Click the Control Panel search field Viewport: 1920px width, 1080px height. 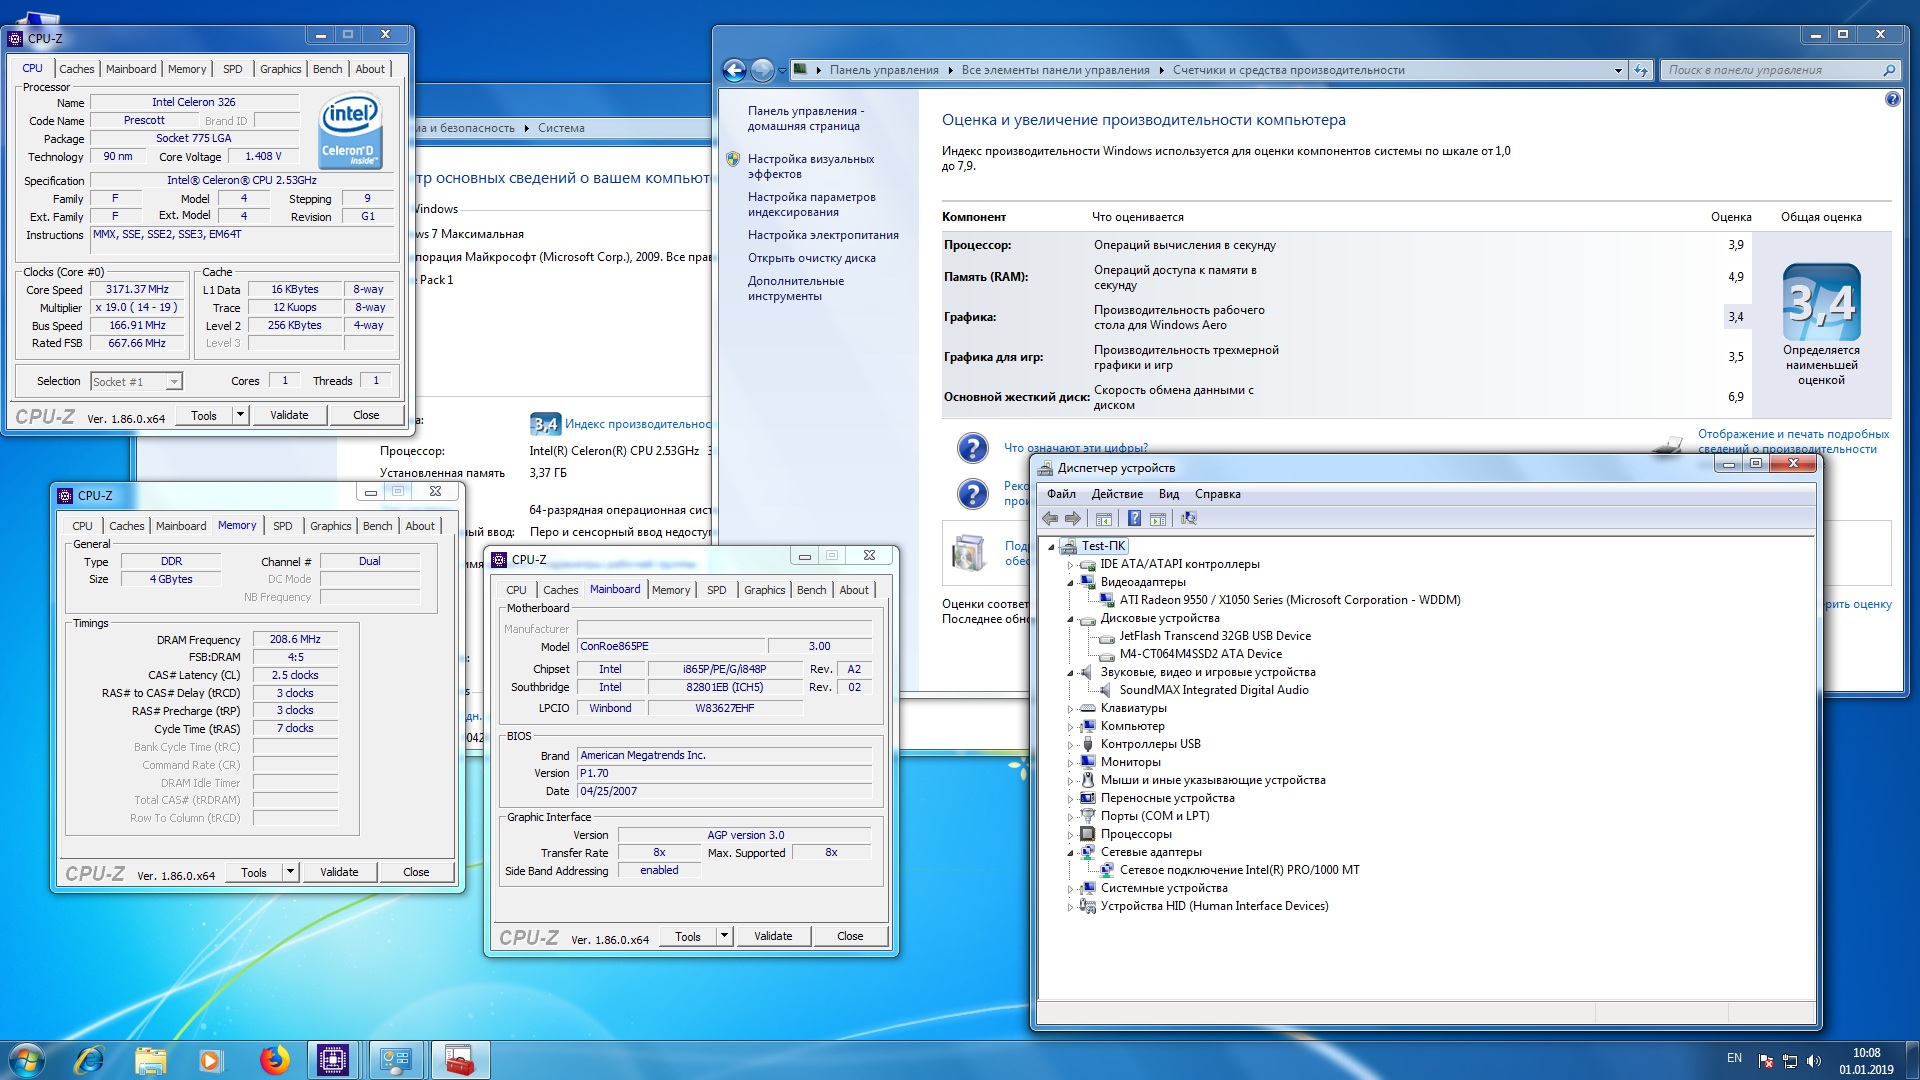click(1772, 70)
